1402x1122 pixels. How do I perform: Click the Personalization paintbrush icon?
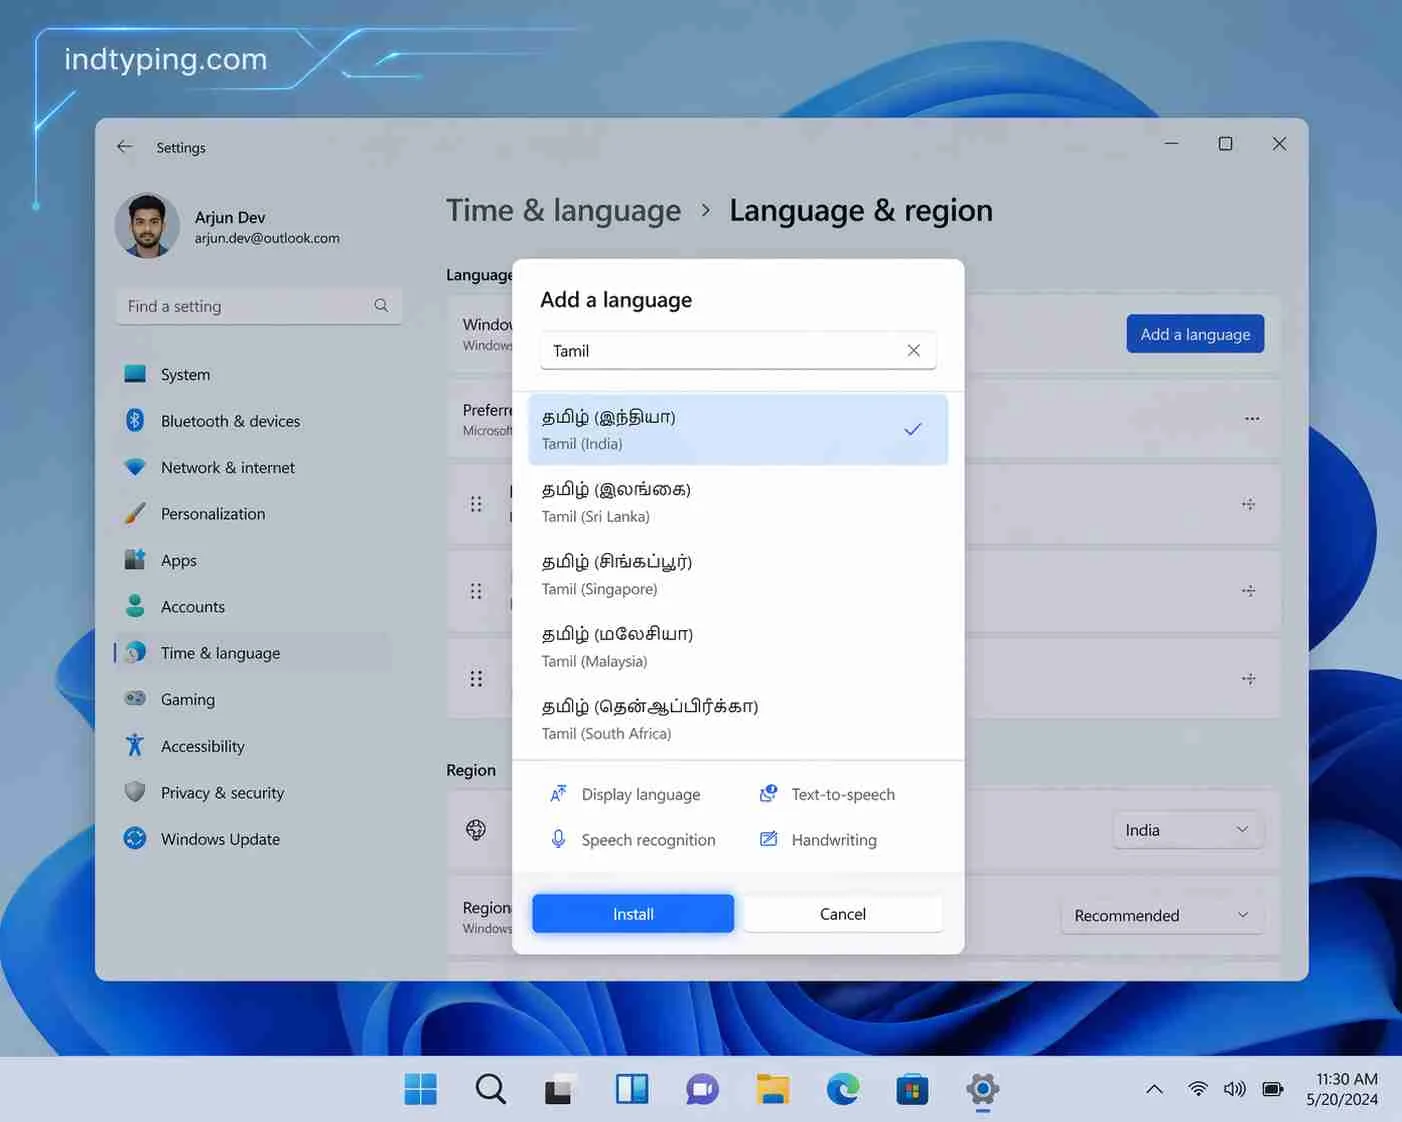pyautogui.click(x=135, y=513)
